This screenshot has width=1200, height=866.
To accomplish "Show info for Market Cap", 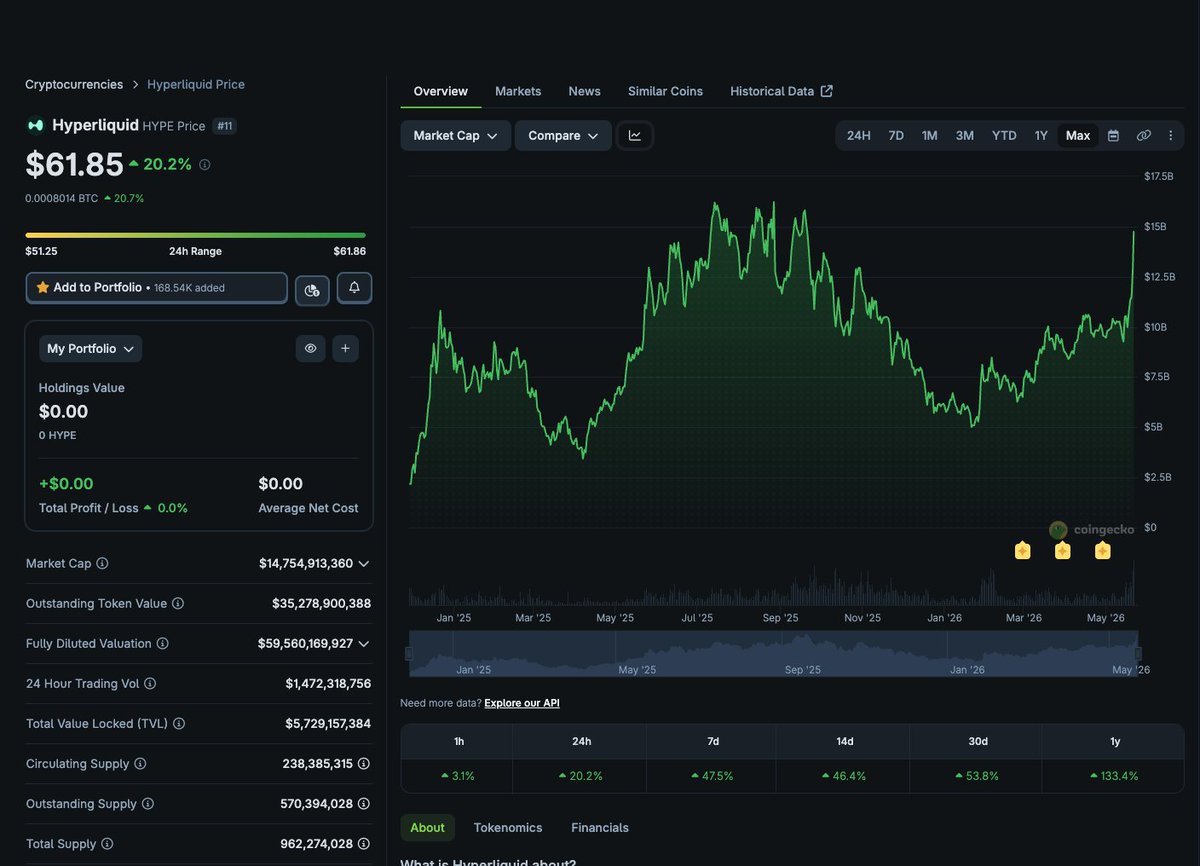I will [x=102, y=564].
